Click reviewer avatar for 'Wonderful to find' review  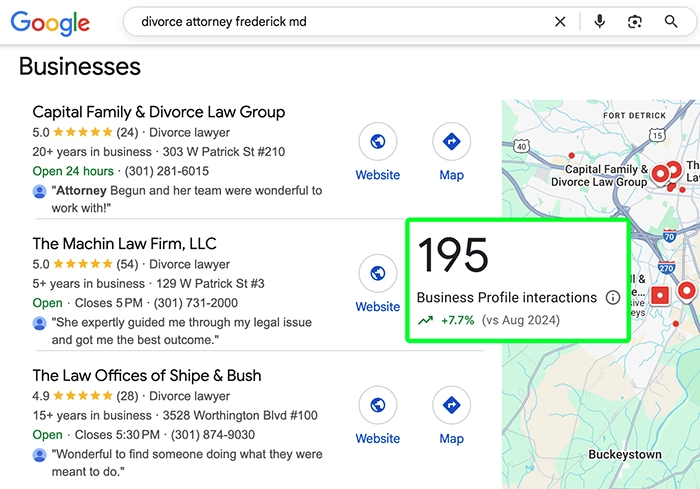39,455
